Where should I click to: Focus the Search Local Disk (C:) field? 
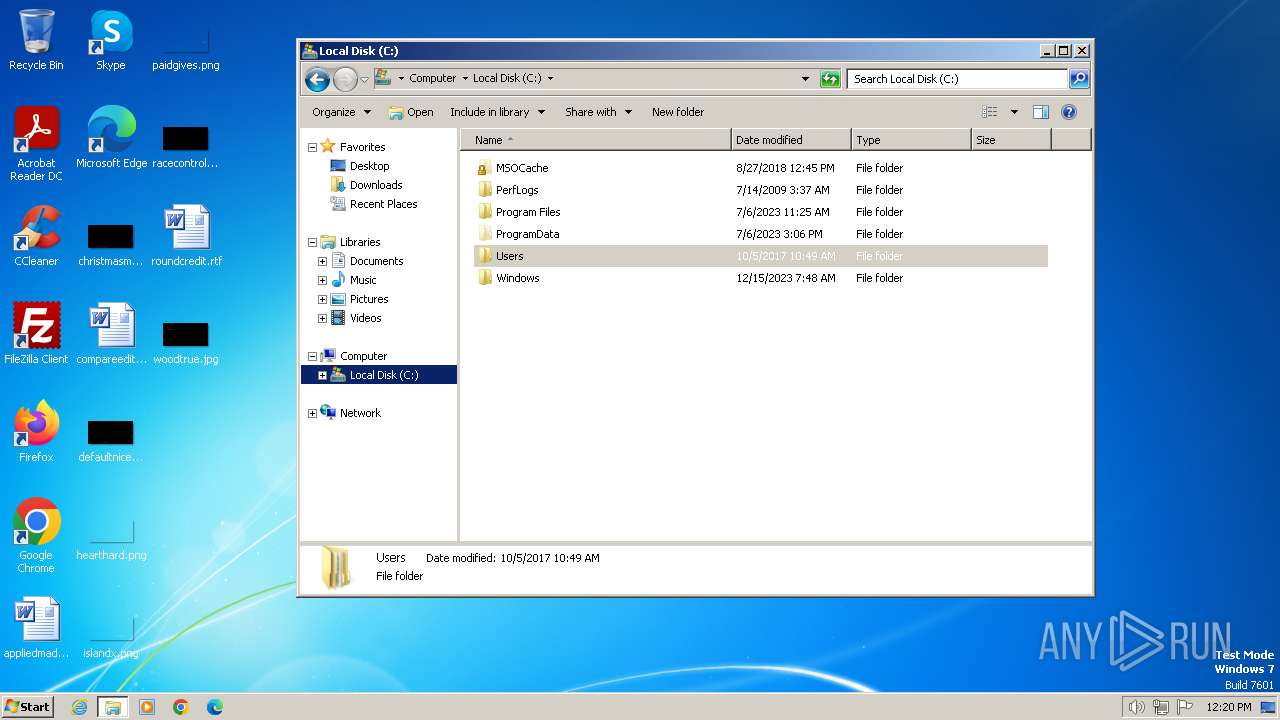pyautogui.click(x=957, y=79)
